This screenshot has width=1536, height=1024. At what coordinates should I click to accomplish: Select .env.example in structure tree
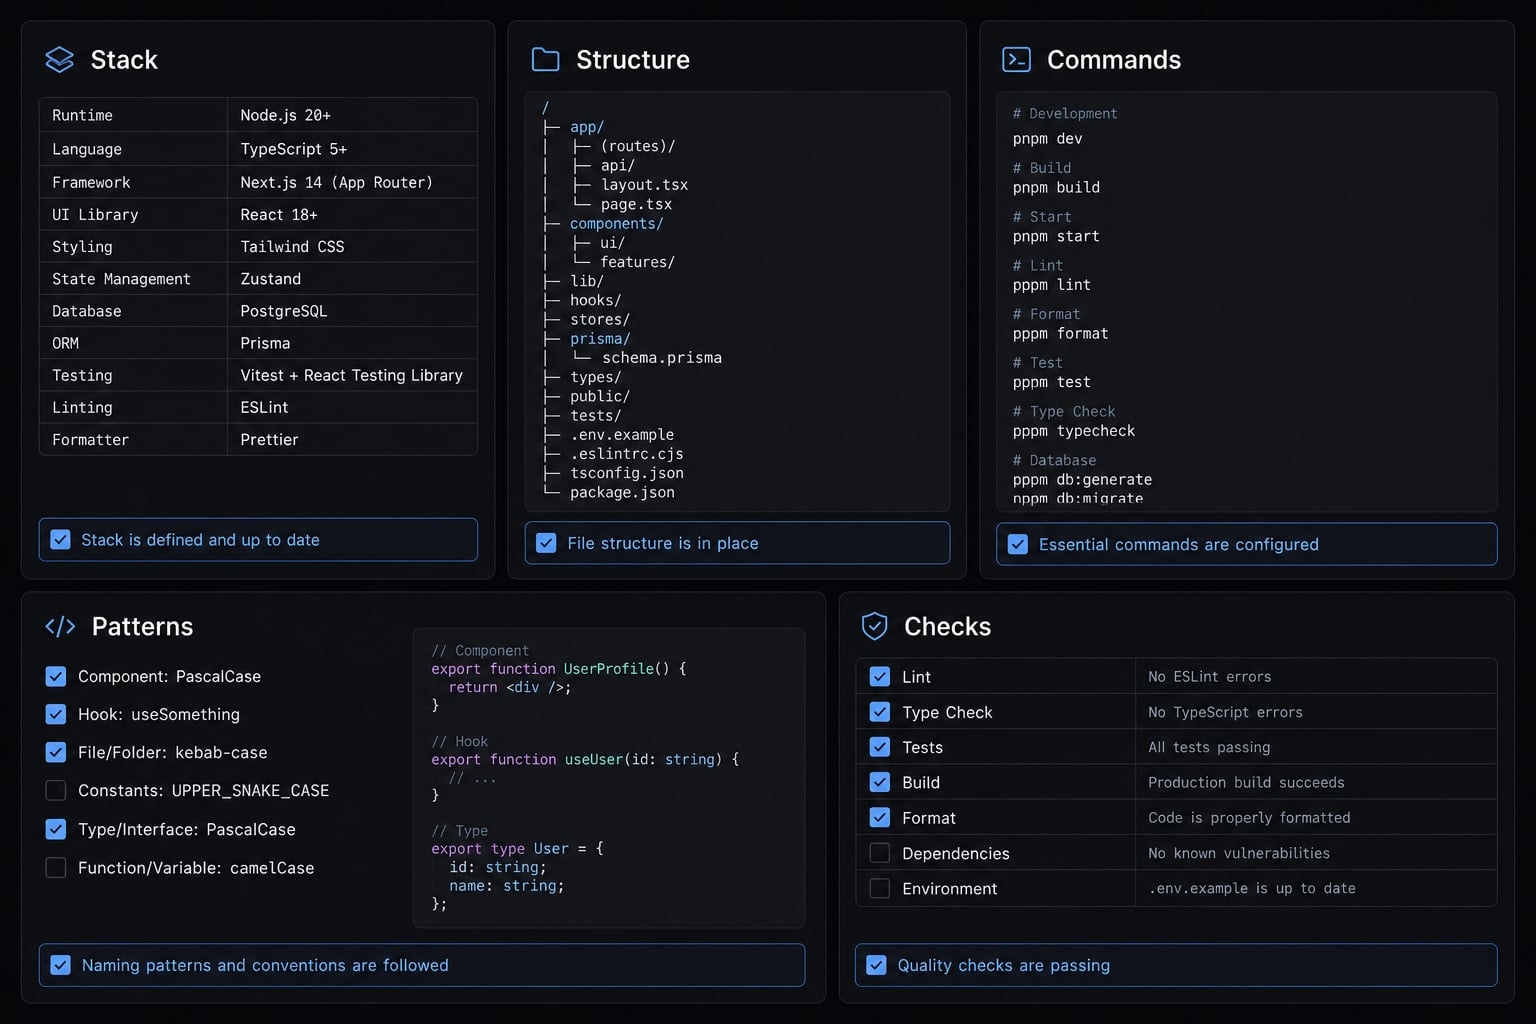pos(622,435)
